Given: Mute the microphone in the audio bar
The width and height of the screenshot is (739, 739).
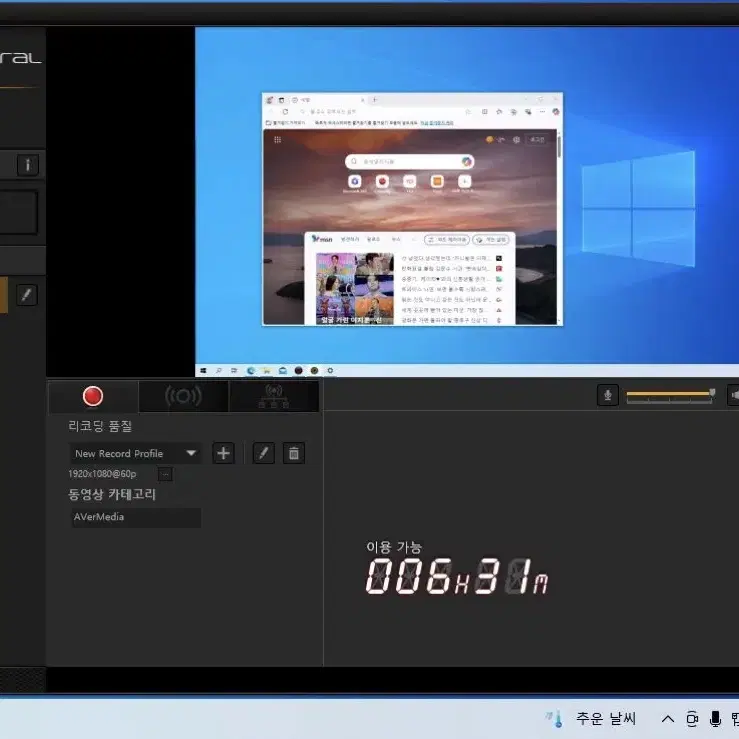Looking at the screenshot, I should [x=608, y=395].
